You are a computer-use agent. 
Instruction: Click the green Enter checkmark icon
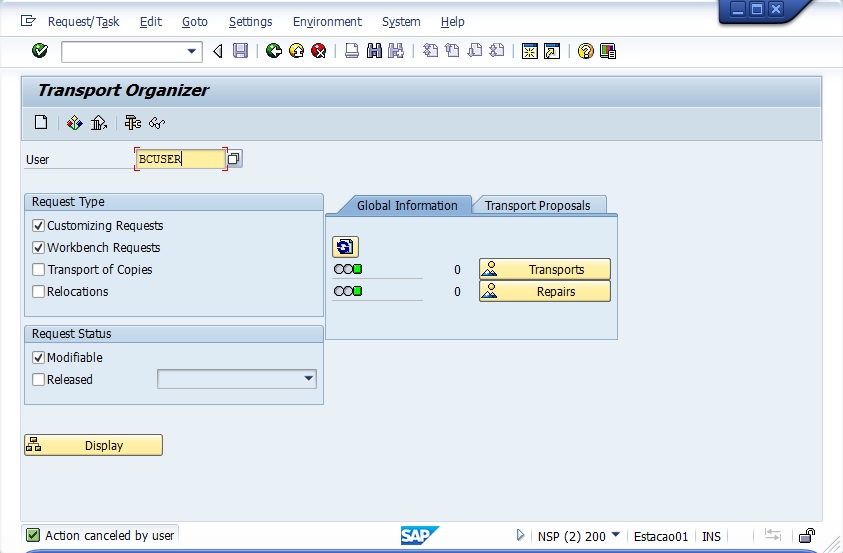tap(40, 51)
